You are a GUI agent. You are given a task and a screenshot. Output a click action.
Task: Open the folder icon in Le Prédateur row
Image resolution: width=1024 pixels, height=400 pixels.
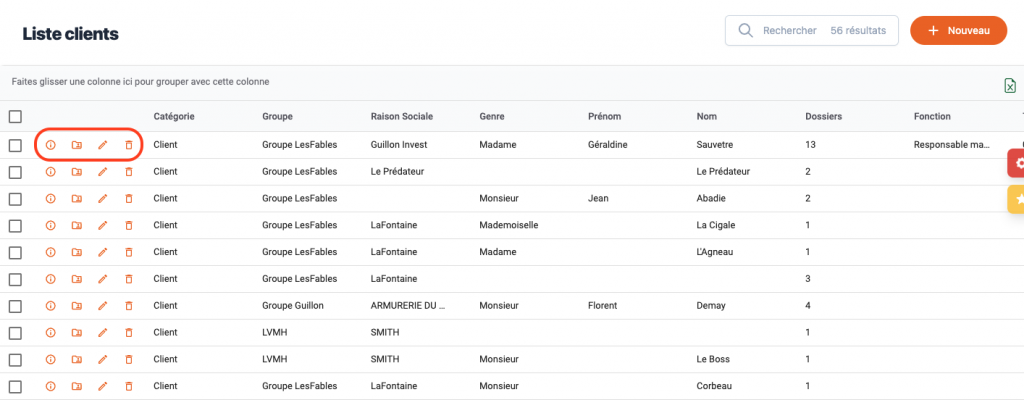pos(77,172)
